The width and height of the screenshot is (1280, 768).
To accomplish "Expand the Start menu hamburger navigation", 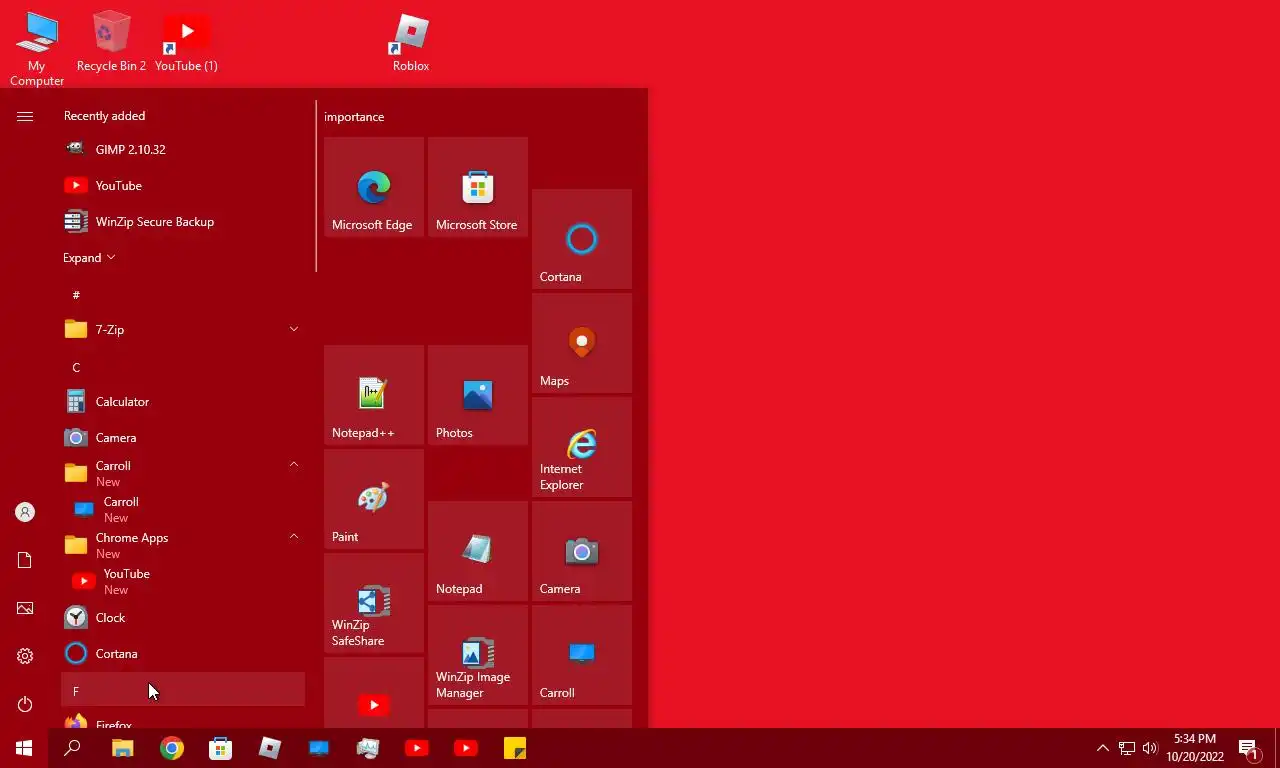I will click(25, 117).
